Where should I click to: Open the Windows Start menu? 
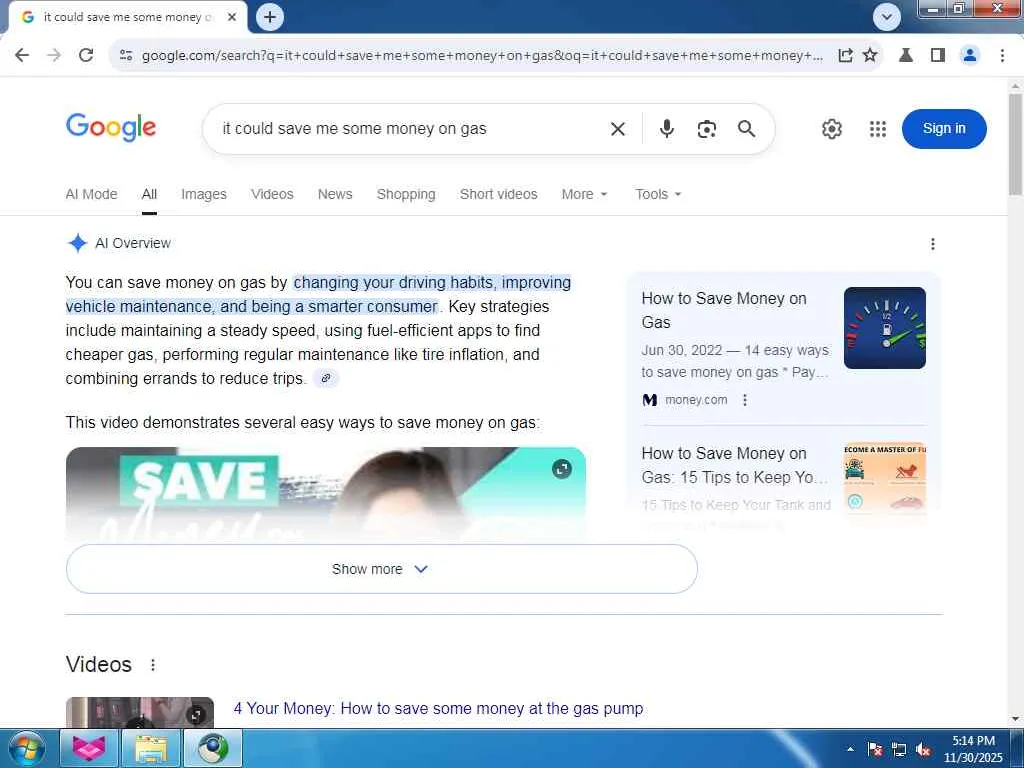pos(26,748)
